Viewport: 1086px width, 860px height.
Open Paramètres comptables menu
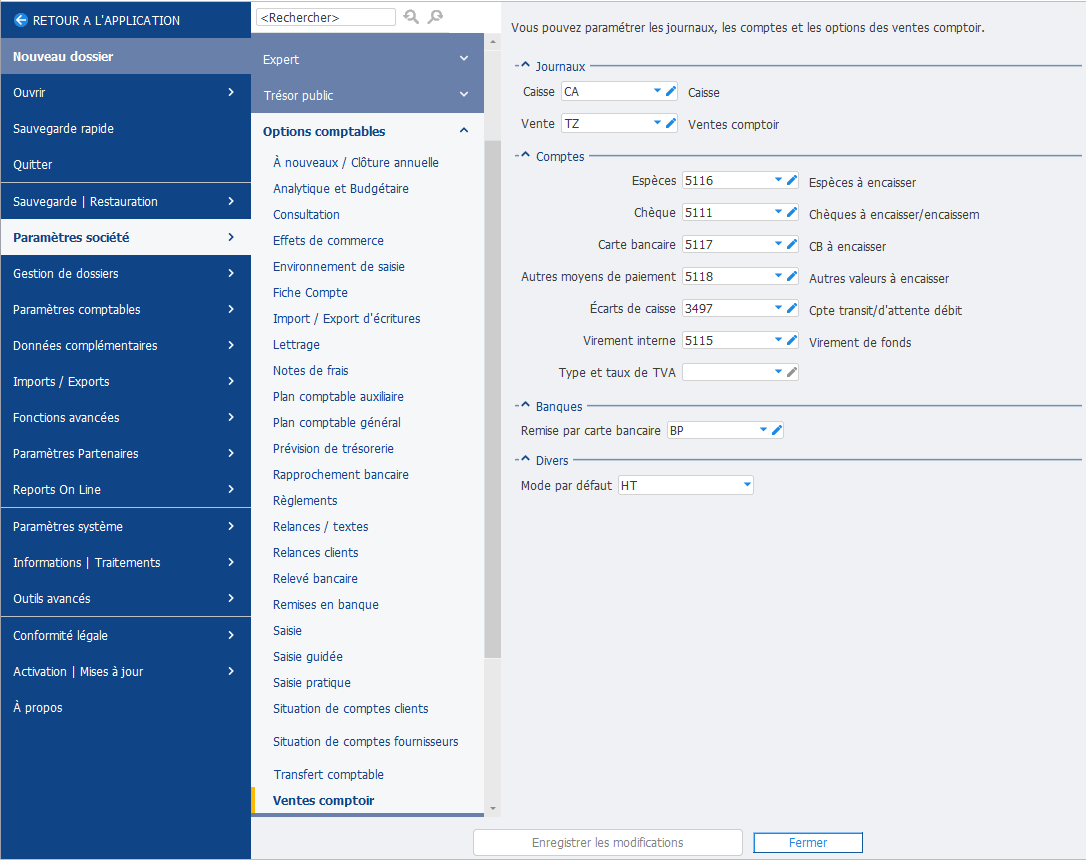point(125,310)
